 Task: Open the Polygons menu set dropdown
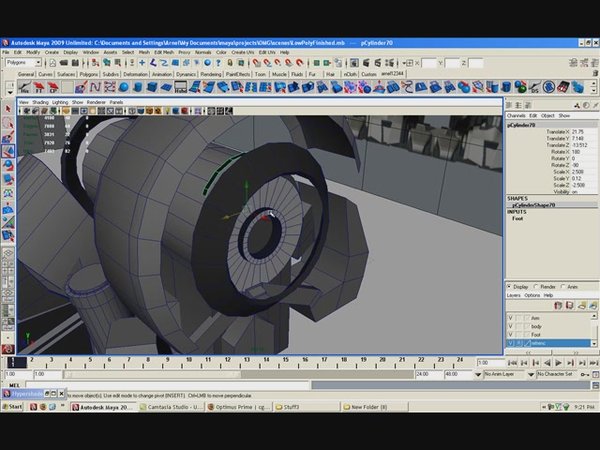pos(23,62)
